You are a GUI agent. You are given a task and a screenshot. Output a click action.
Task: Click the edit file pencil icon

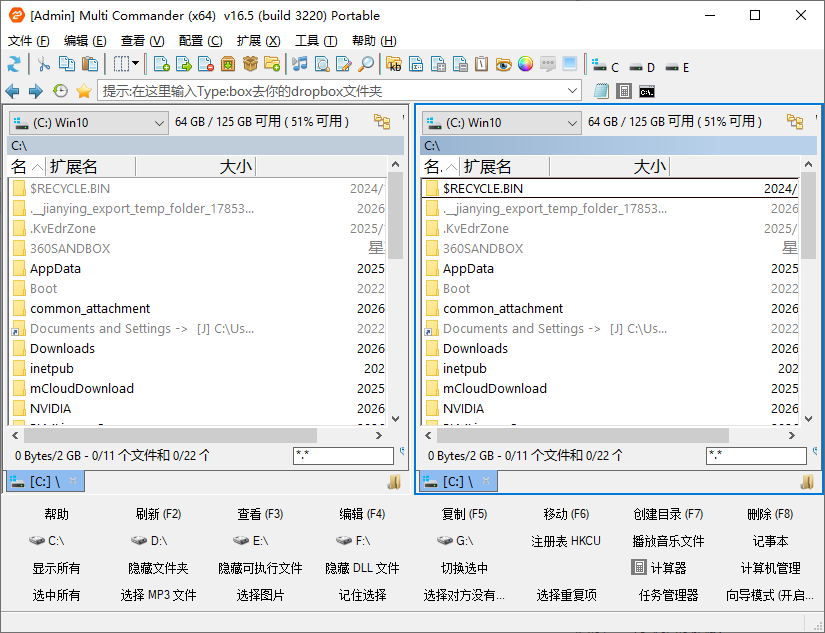coord(344,64)
